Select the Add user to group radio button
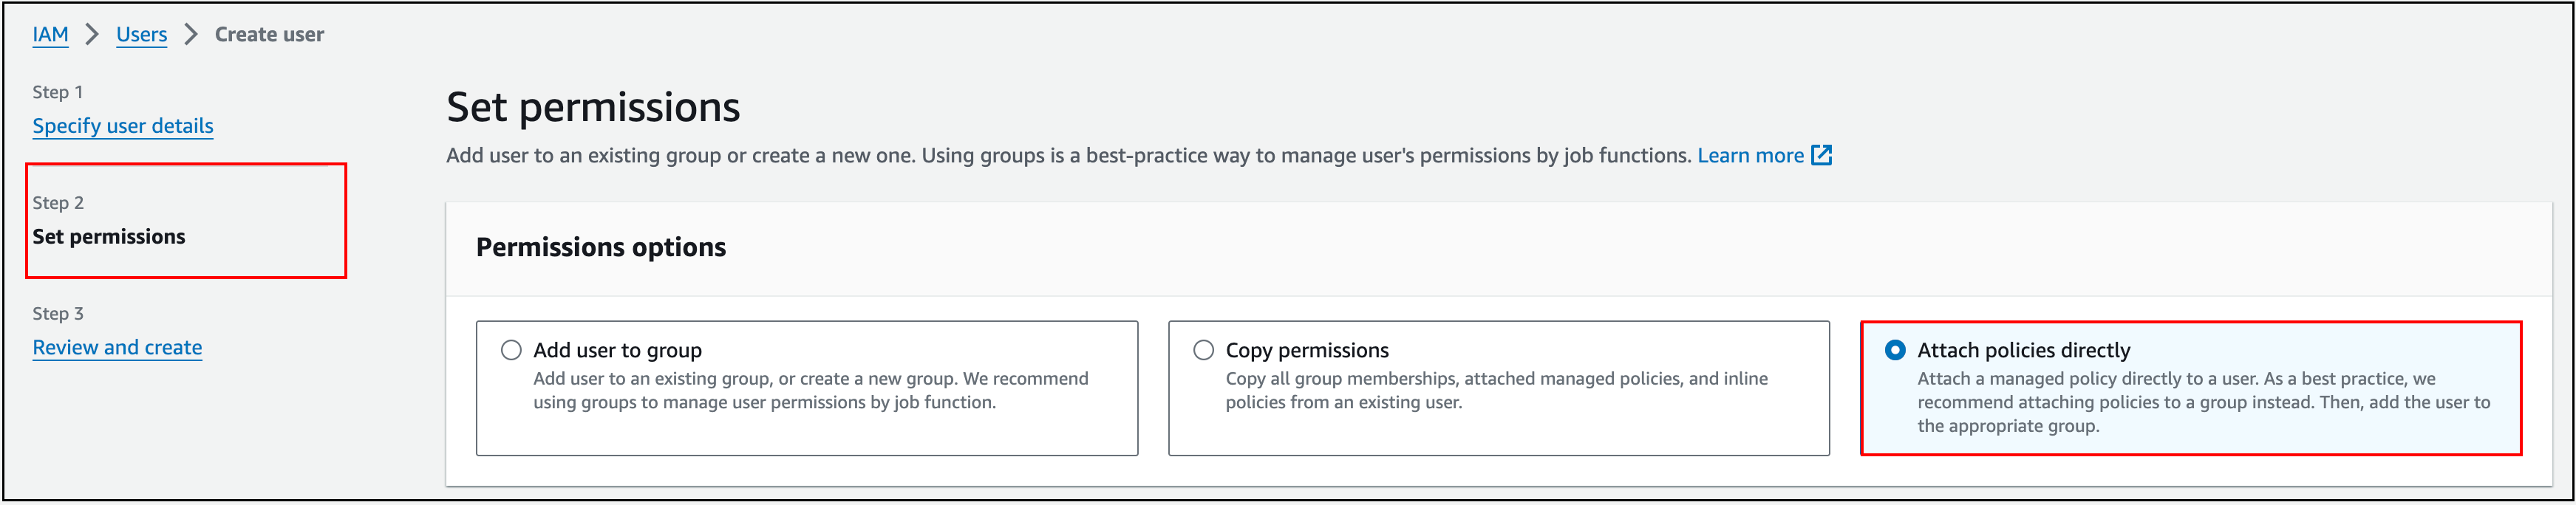This screenshot has width=2576, height=505. click(511, 350)
